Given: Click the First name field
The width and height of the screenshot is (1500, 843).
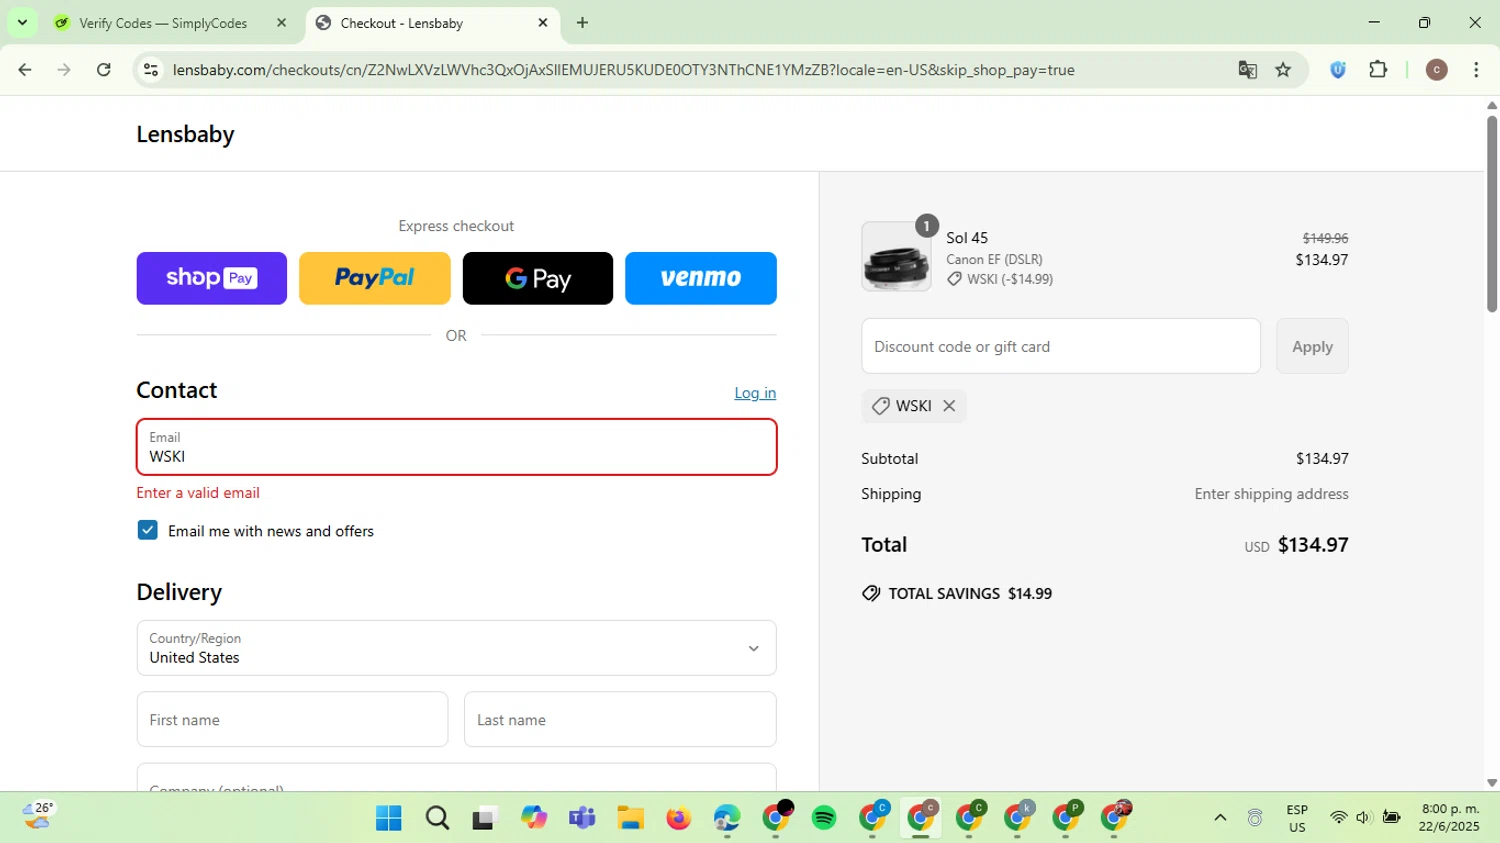Looking at the screenshot, I should [292, 719].
